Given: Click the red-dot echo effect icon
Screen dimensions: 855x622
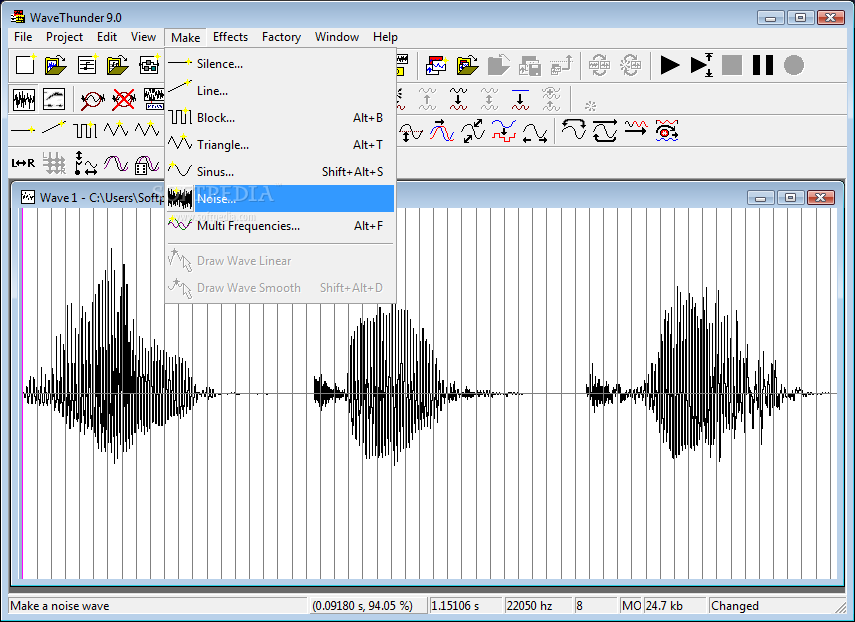Looking at the screenshot, I should pos(667,130).
